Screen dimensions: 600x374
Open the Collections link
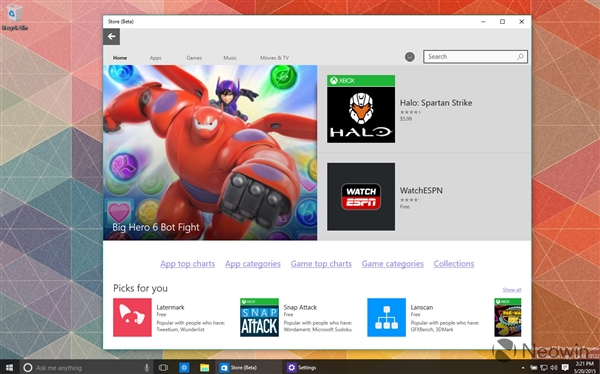(454, 264)
